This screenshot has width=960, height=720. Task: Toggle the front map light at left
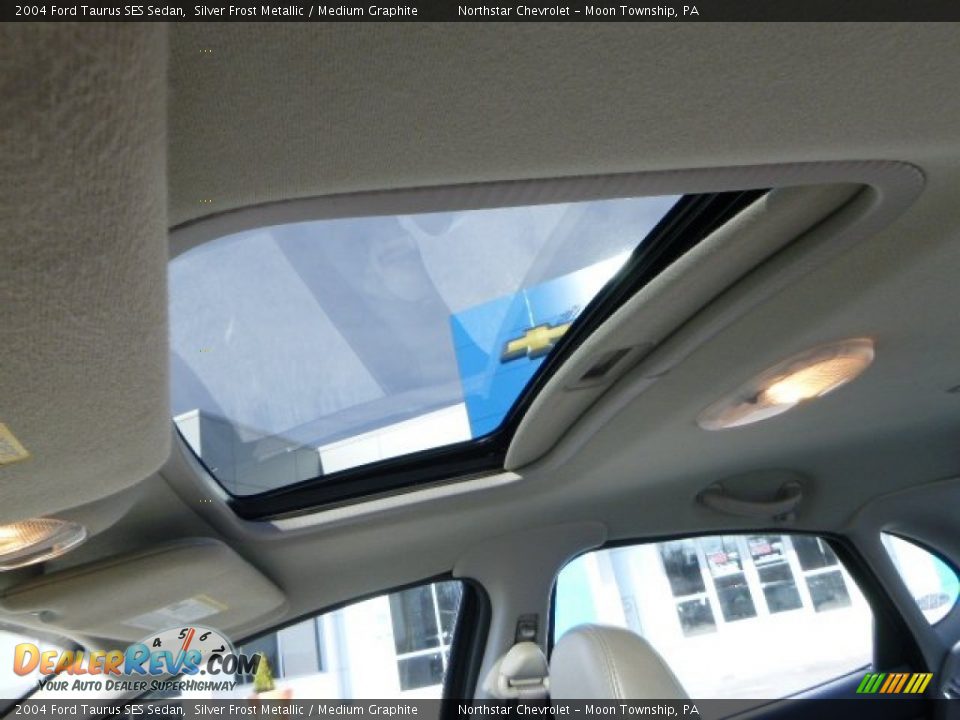click(x=36, y=540)
